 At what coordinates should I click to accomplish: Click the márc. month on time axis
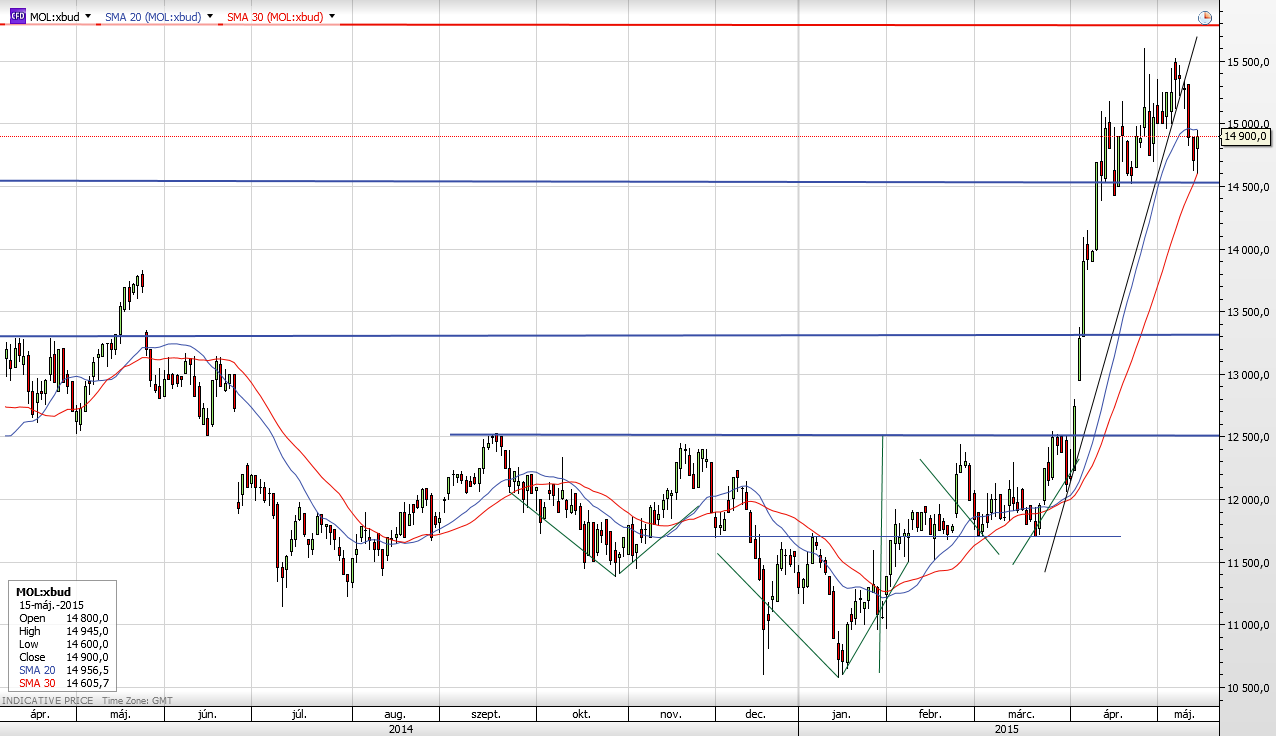click(x=1020, y=715)
